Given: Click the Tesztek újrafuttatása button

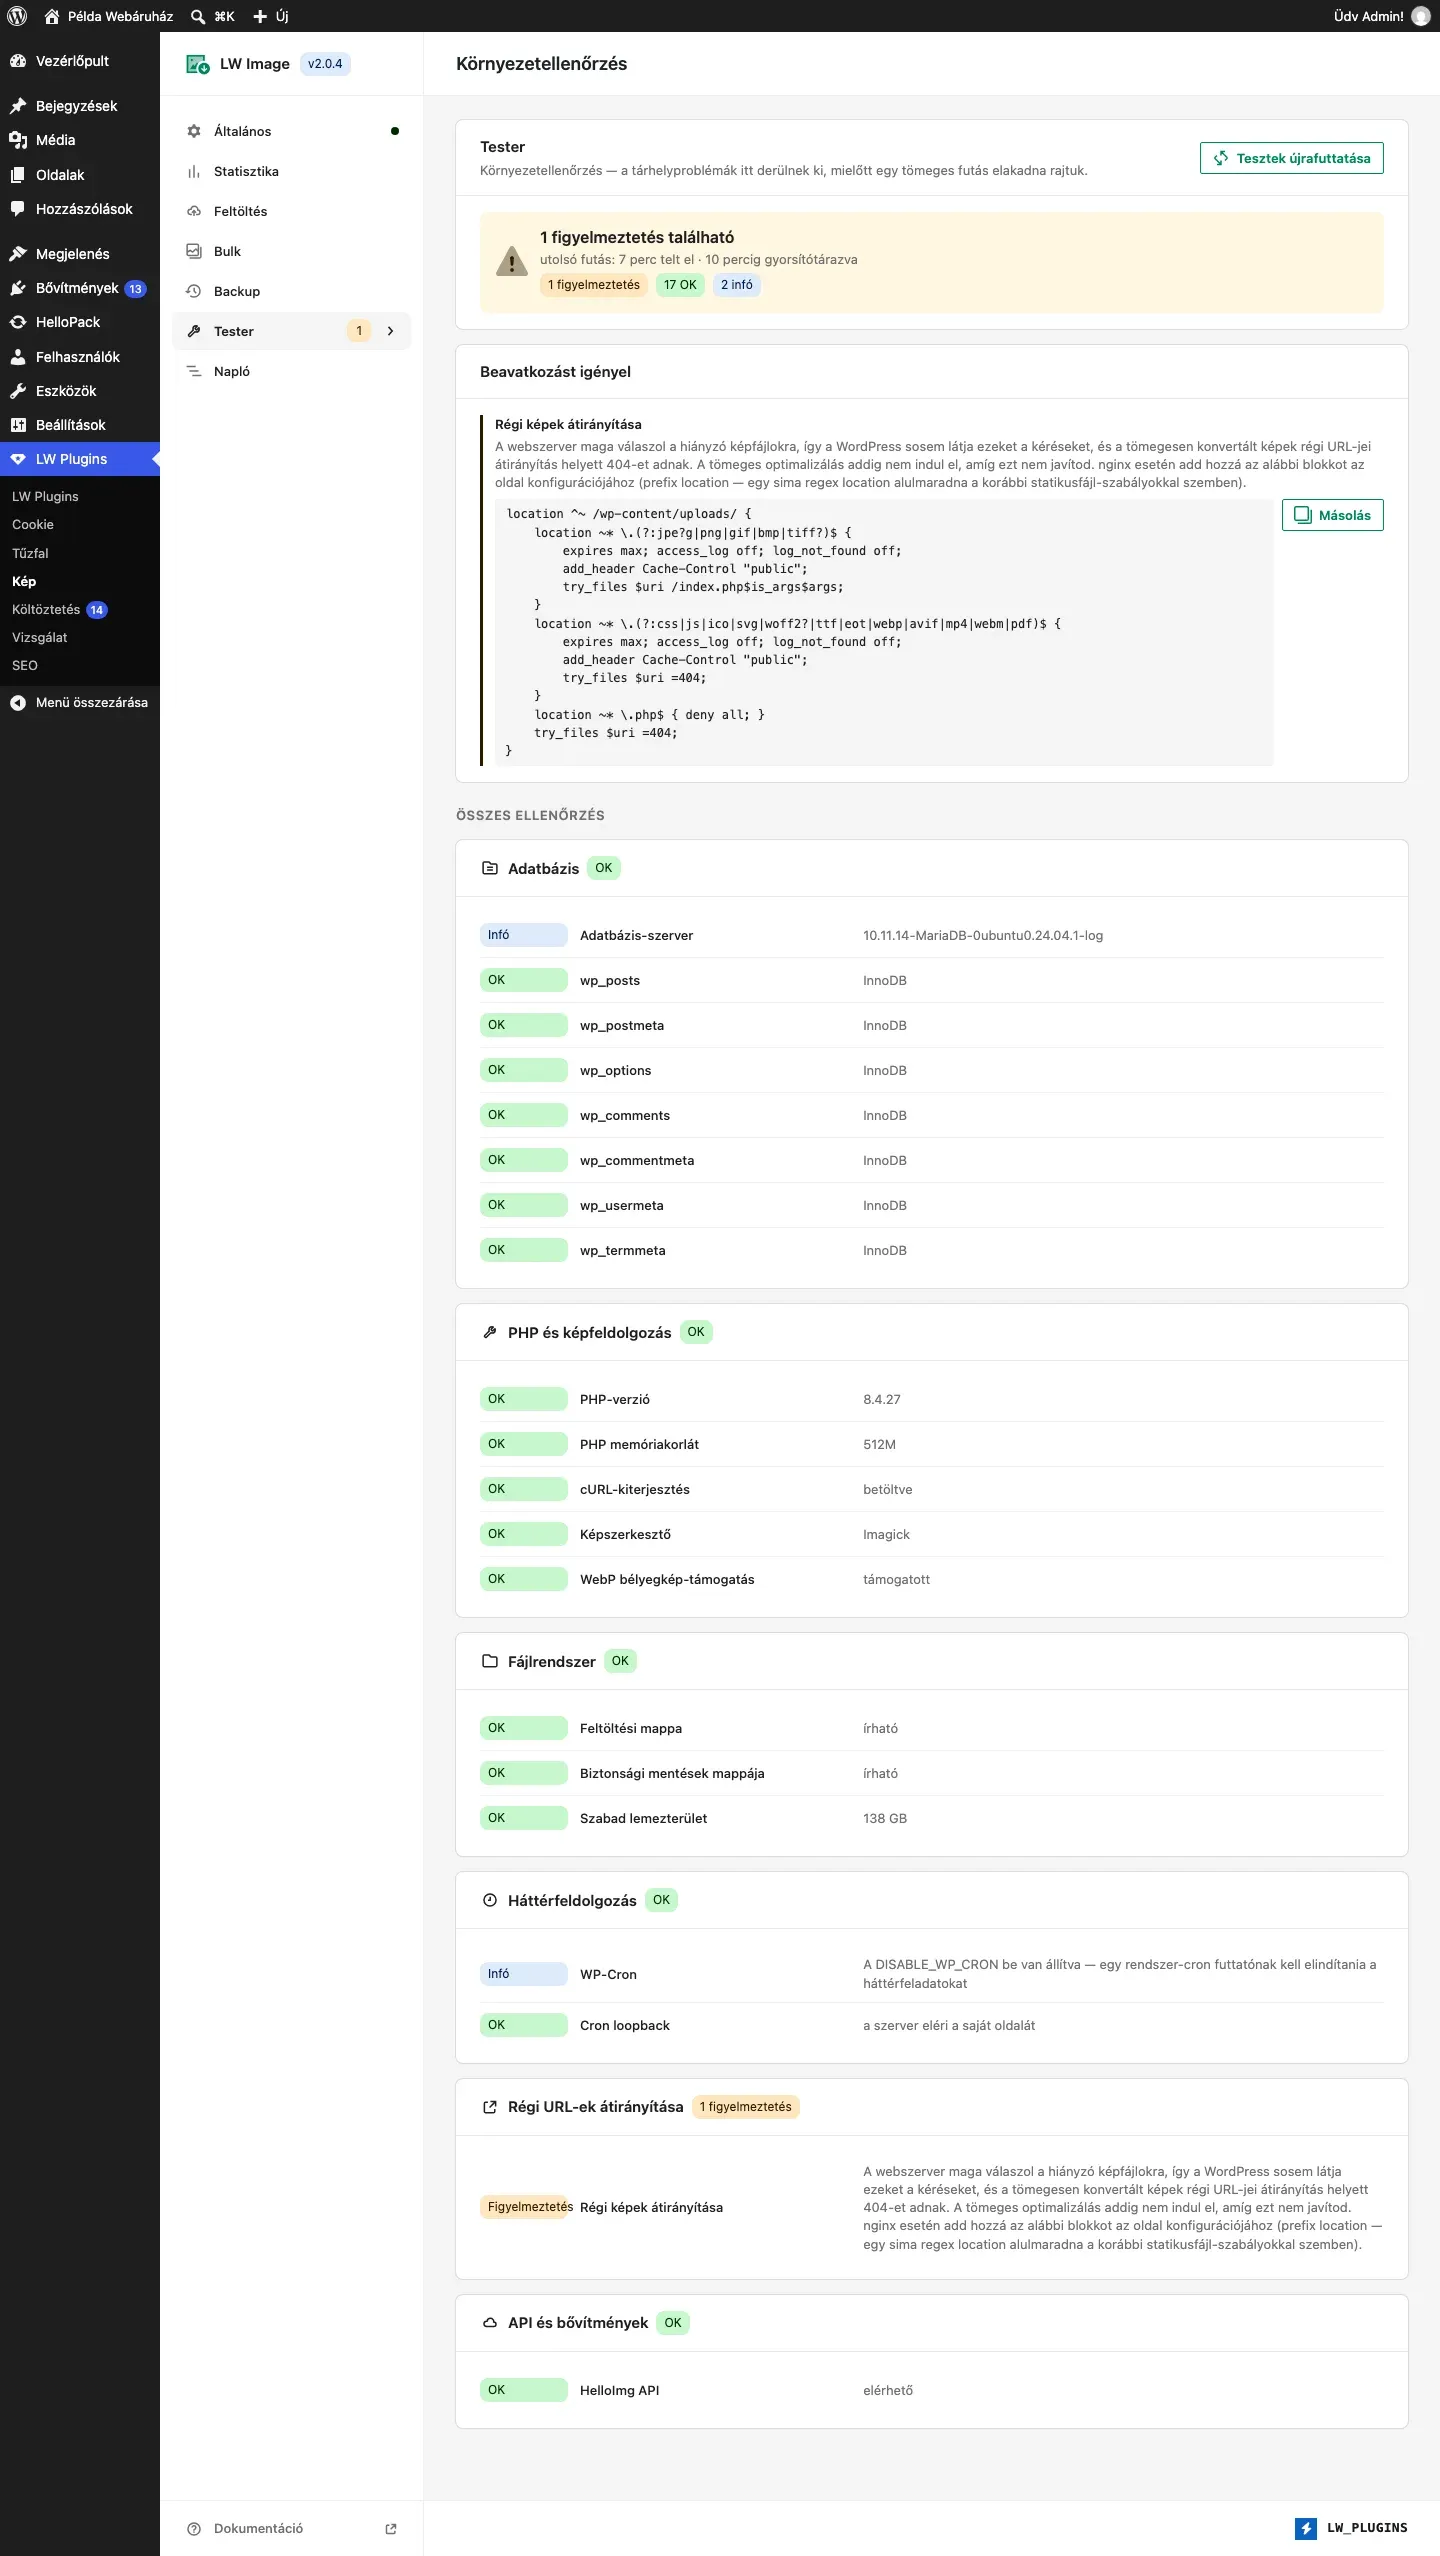Looking at the screenshot, I should 1292,158.
